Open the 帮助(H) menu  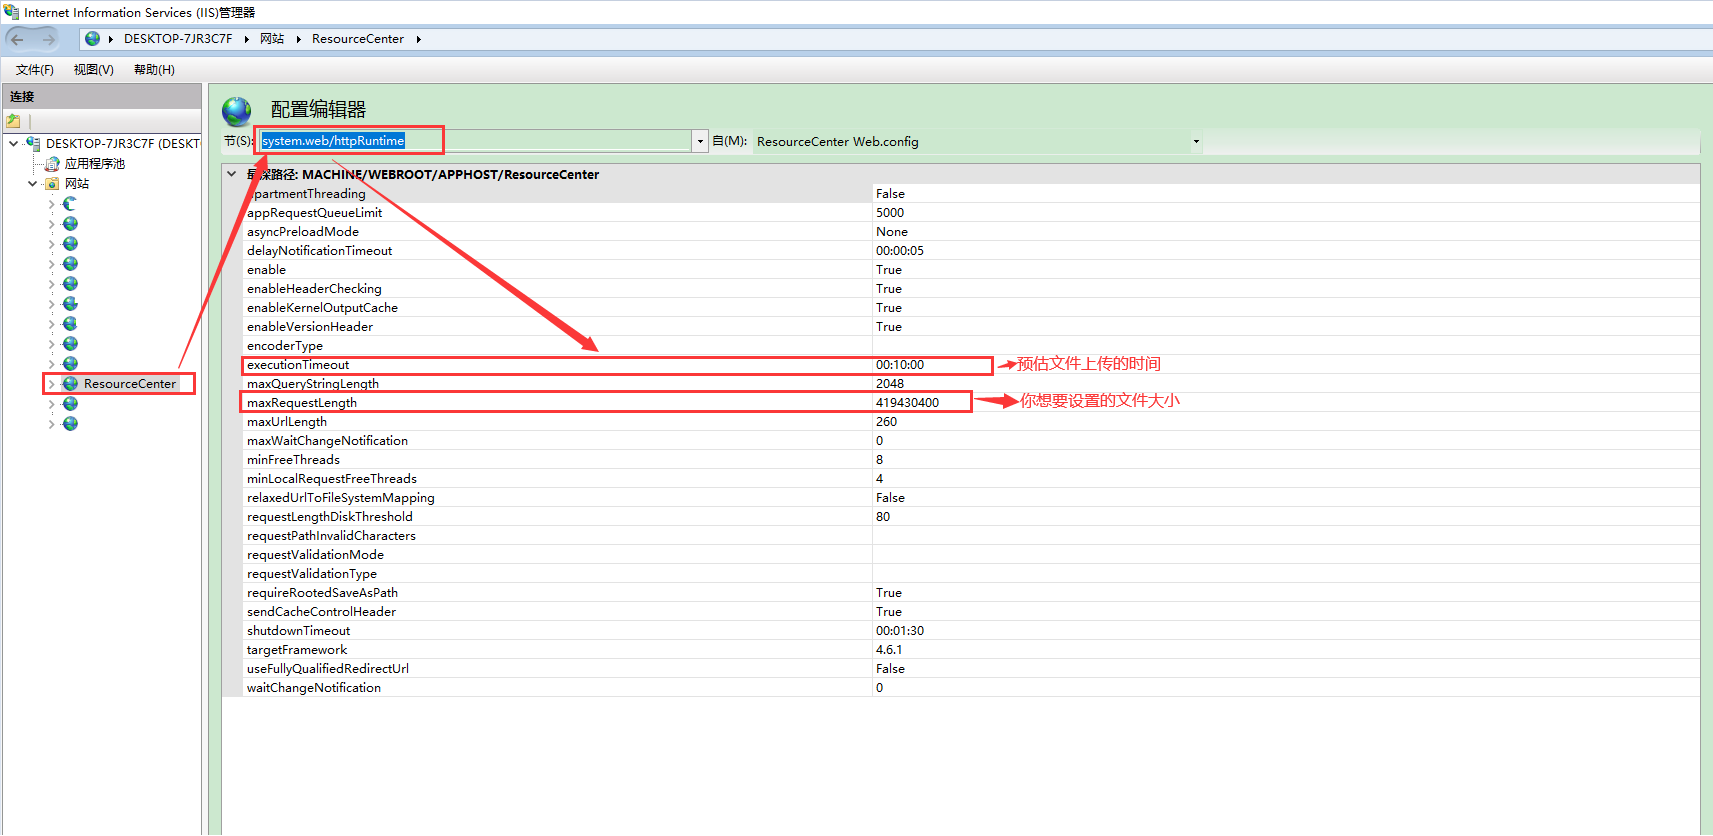154,70
